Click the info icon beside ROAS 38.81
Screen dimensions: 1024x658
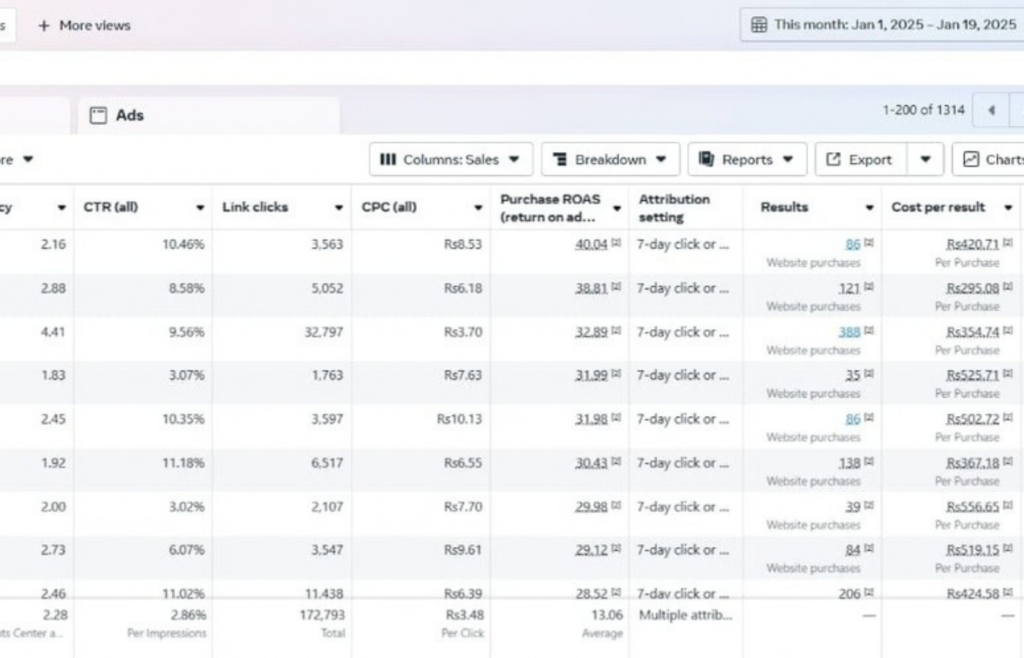tap(616, 287)
